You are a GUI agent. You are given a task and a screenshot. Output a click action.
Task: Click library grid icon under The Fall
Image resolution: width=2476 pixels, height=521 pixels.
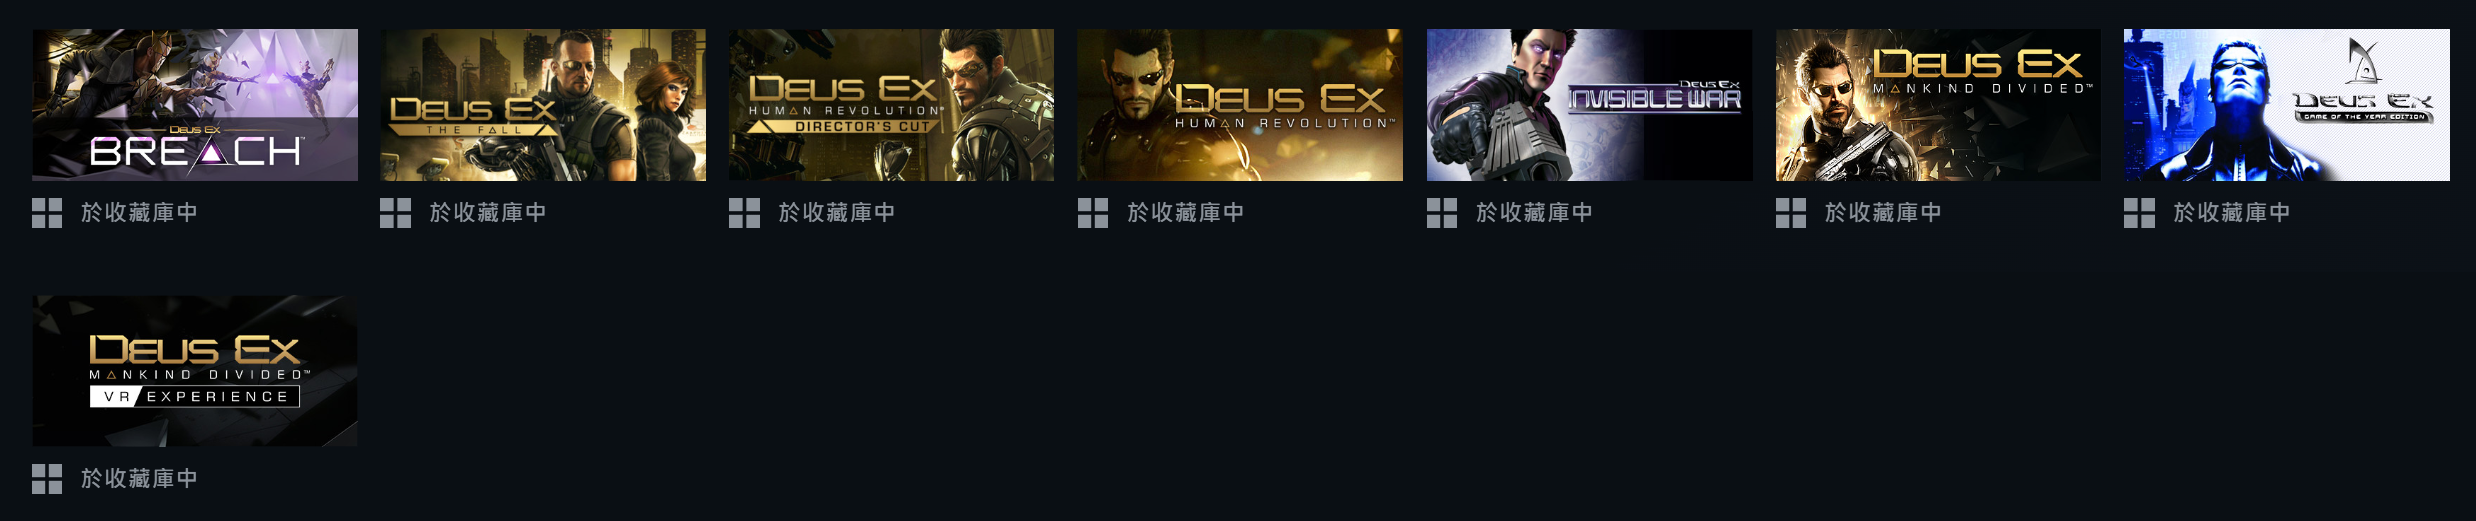395,213
